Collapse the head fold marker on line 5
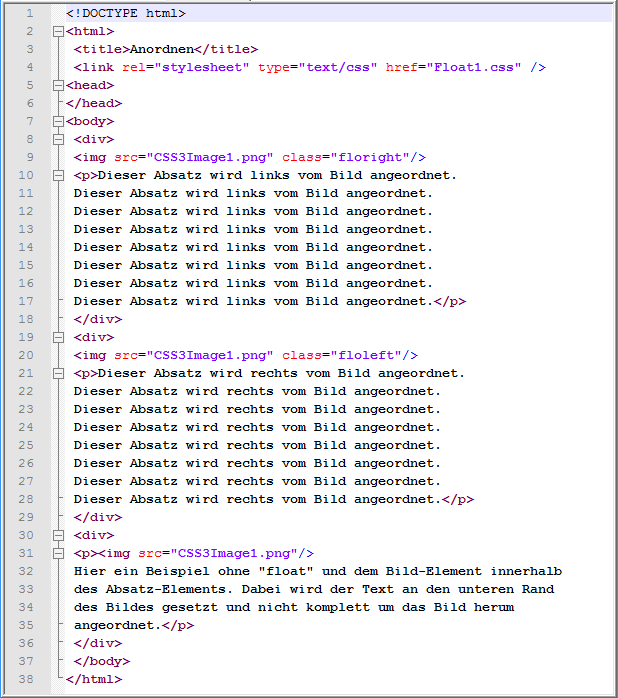The image size is (618, 698). pyautogui.click(x=58, y=85)
